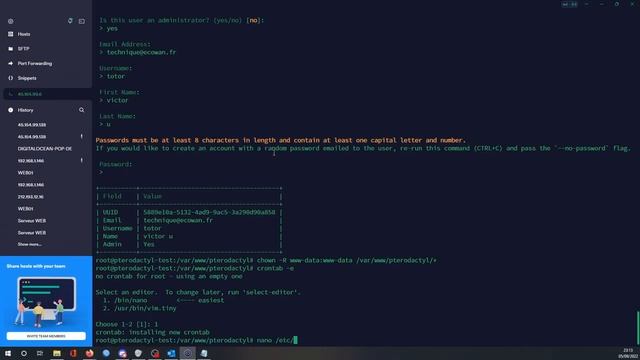Viewport: 640px width, 360px height.
Task: Open the Hosts section
Action: click(24, 34)
